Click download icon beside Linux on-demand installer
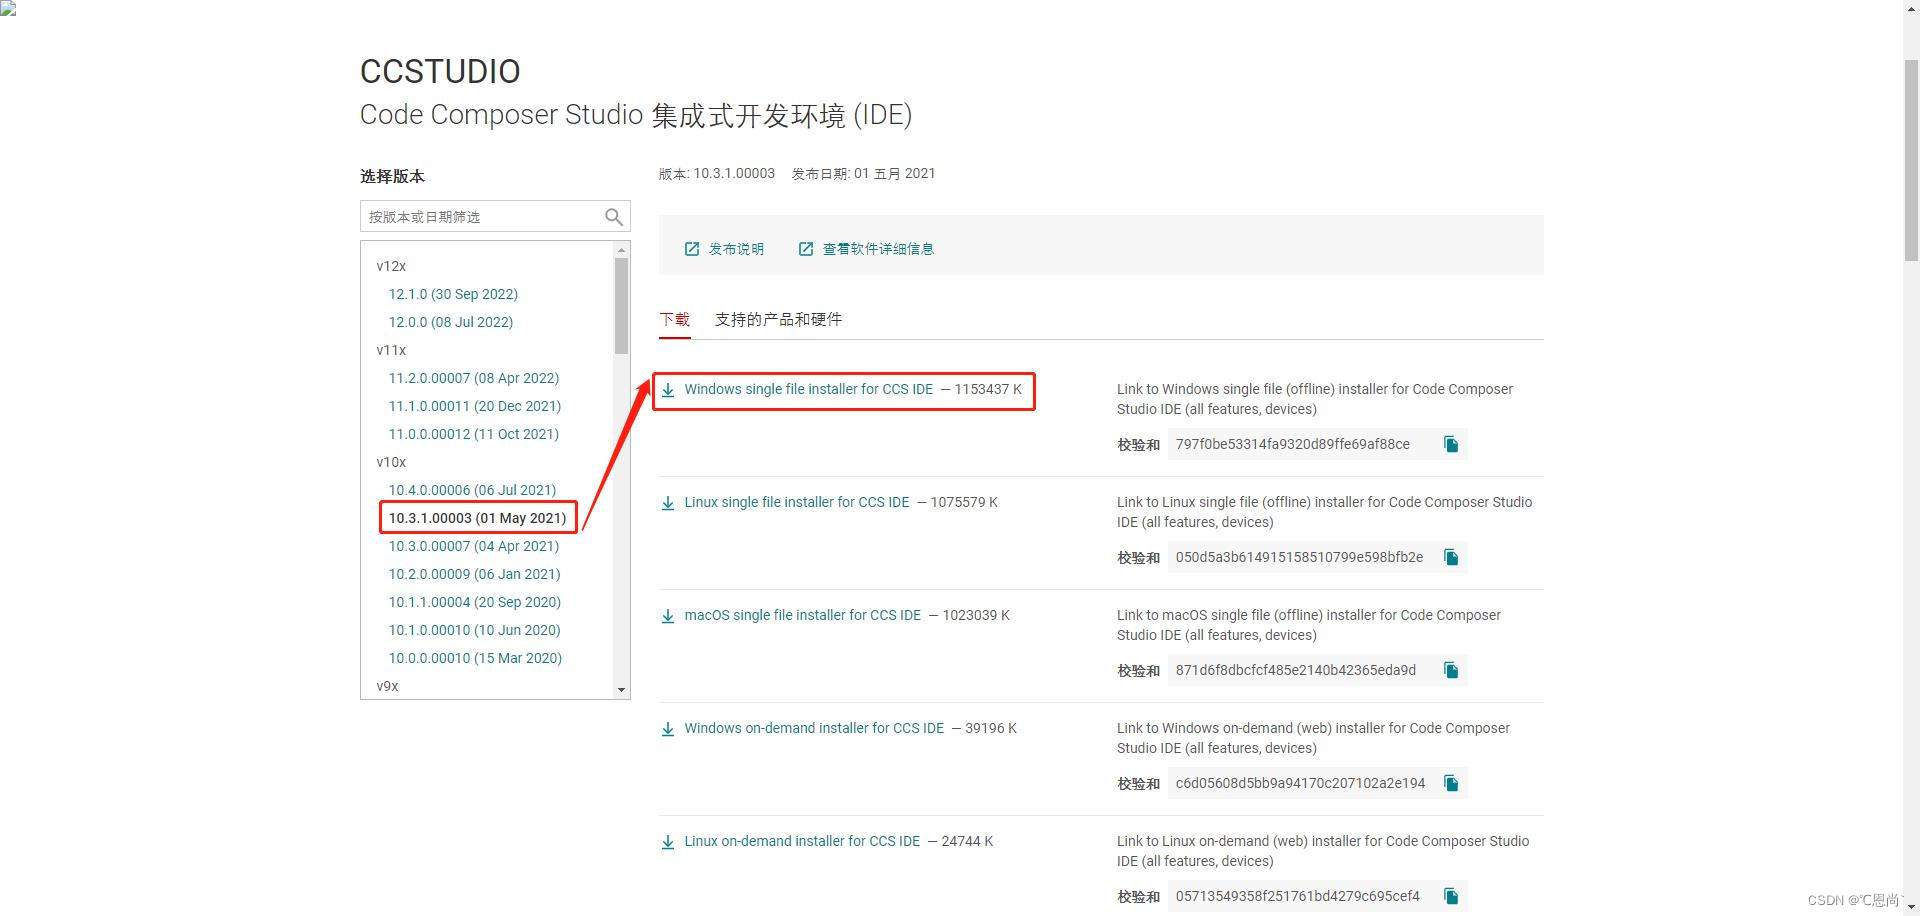 [x=668, y=842]
